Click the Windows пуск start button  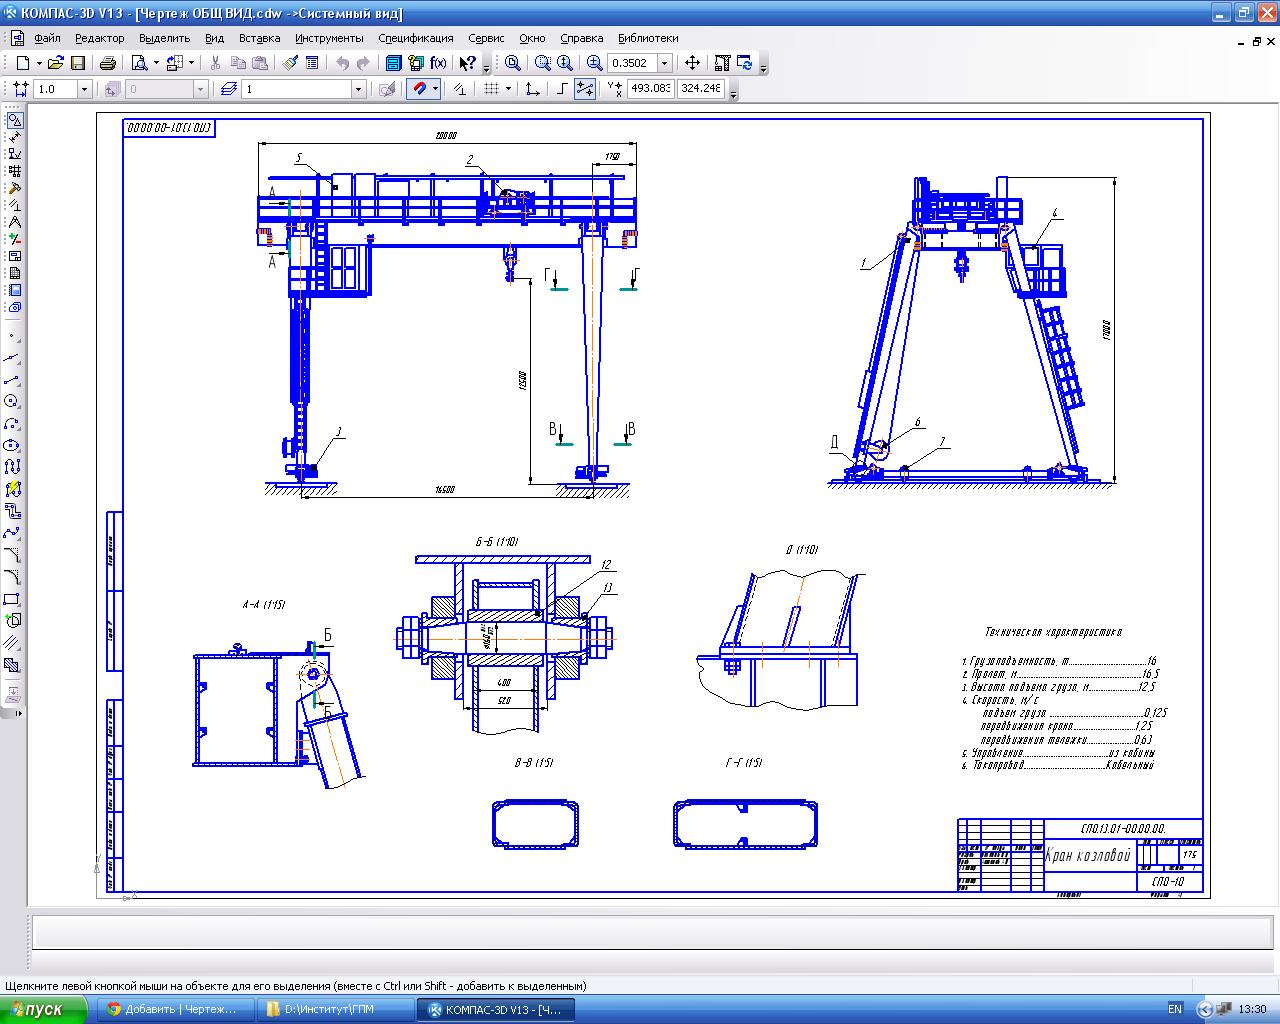point(44,1009)
